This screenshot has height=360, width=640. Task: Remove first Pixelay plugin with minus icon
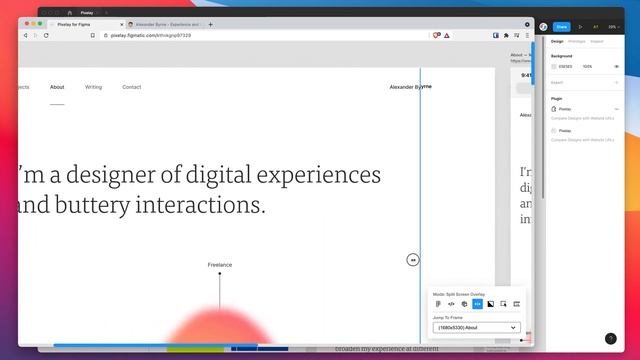tap(617, 109)
